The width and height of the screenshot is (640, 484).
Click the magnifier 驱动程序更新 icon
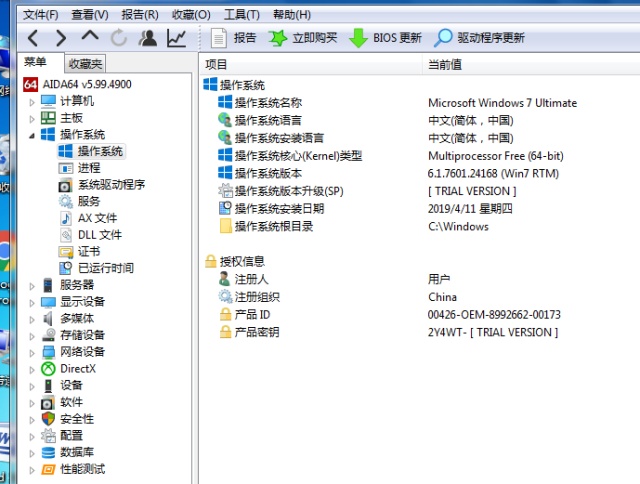click(x=443, y=38)
